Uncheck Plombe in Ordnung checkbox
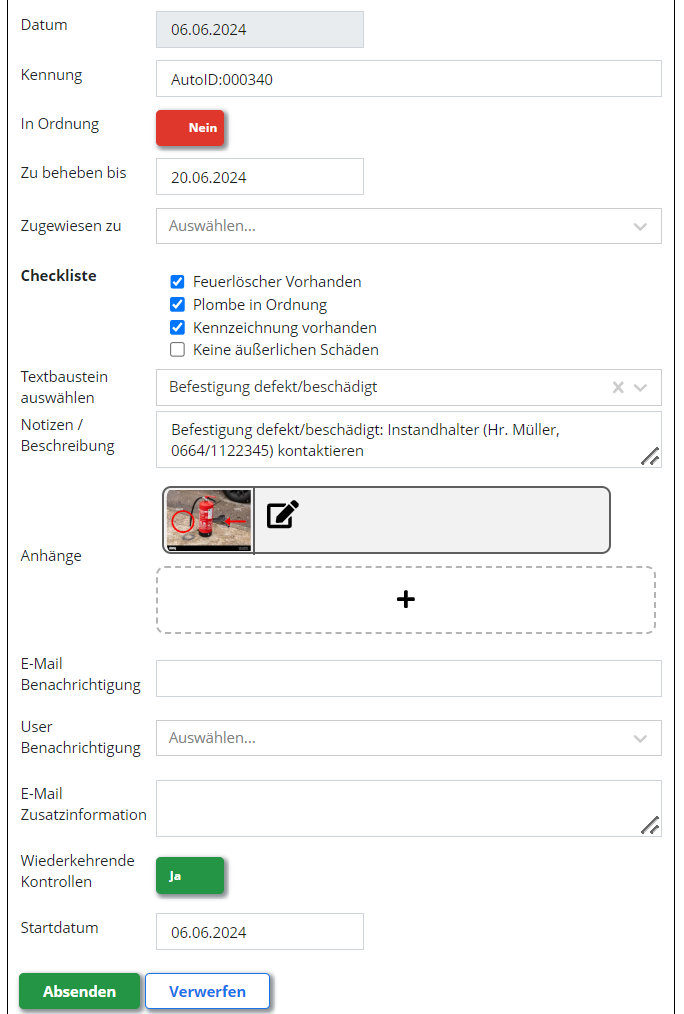684x1014 pixels. [177, 305]
